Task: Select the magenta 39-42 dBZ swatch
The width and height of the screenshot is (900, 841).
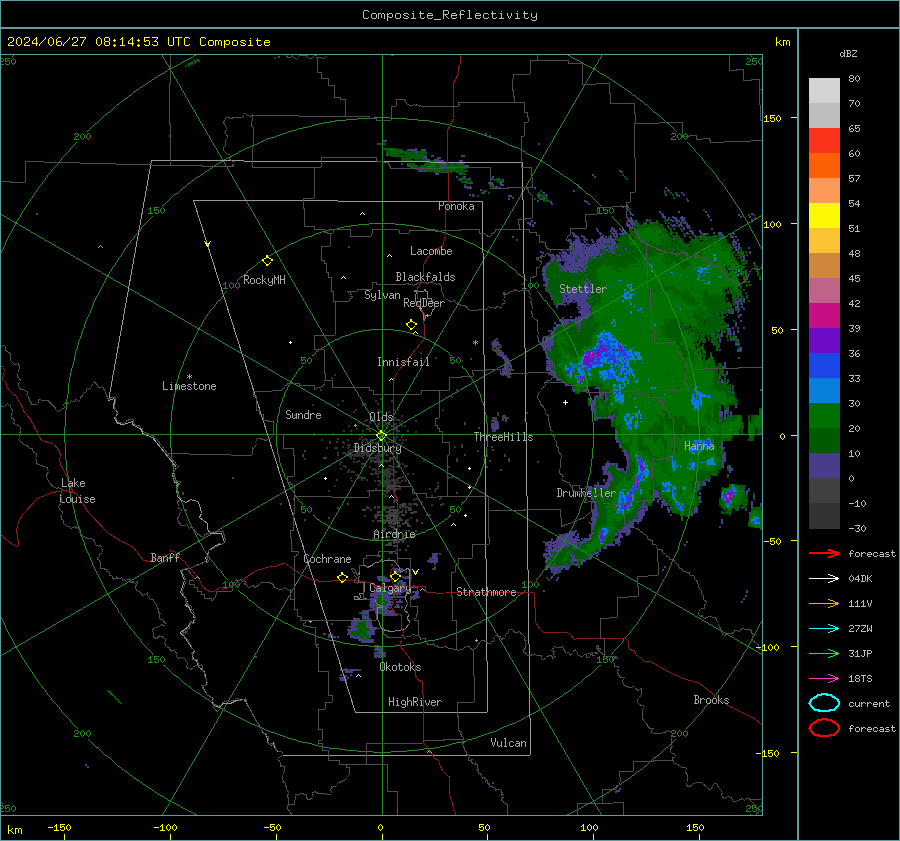Action: tap(824, 316)
